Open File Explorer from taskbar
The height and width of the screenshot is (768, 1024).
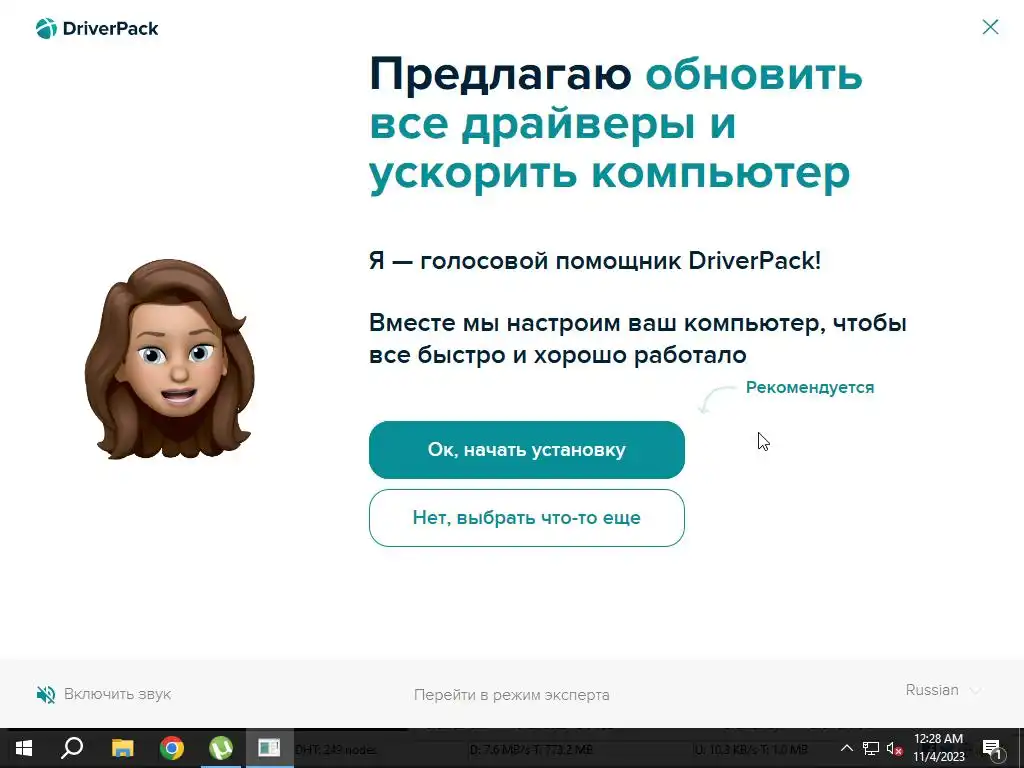pos(122,748)
